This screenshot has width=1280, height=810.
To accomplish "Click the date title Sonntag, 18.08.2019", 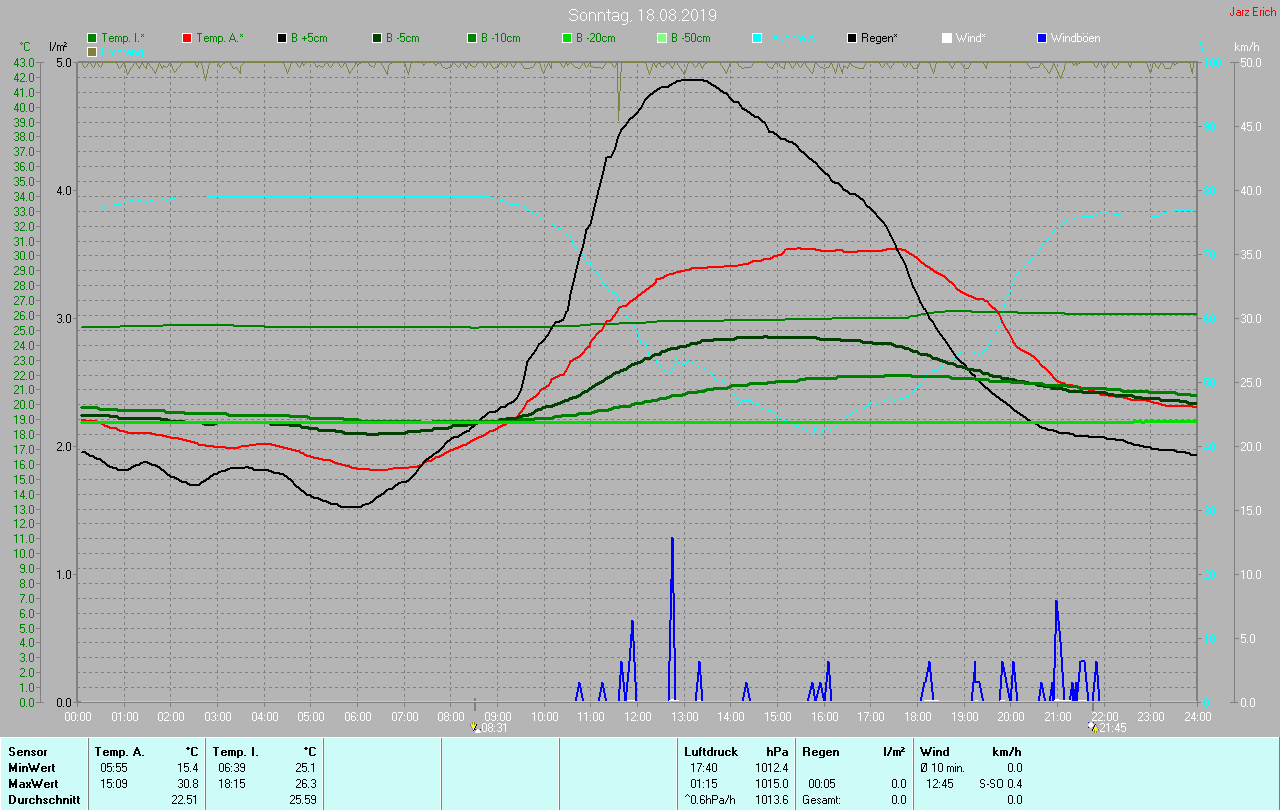I will click(642, 15).
